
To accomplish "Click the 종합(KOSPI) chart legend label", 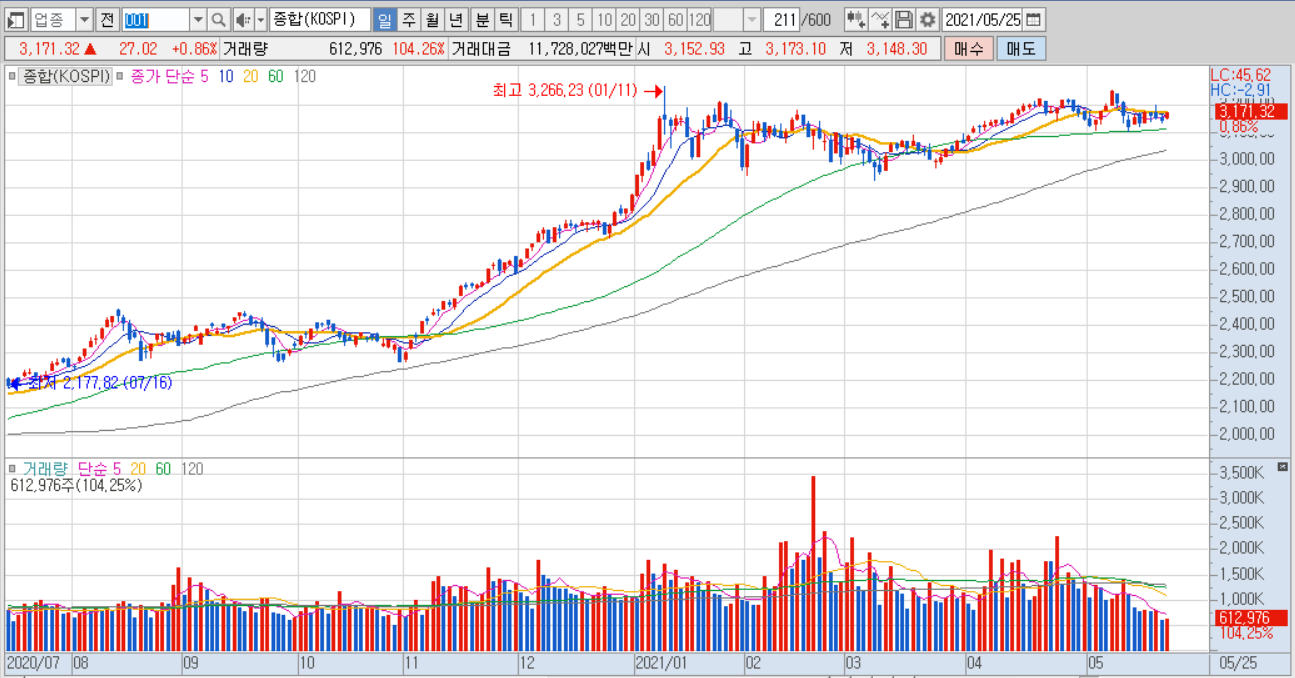I will tap(67, 75).
